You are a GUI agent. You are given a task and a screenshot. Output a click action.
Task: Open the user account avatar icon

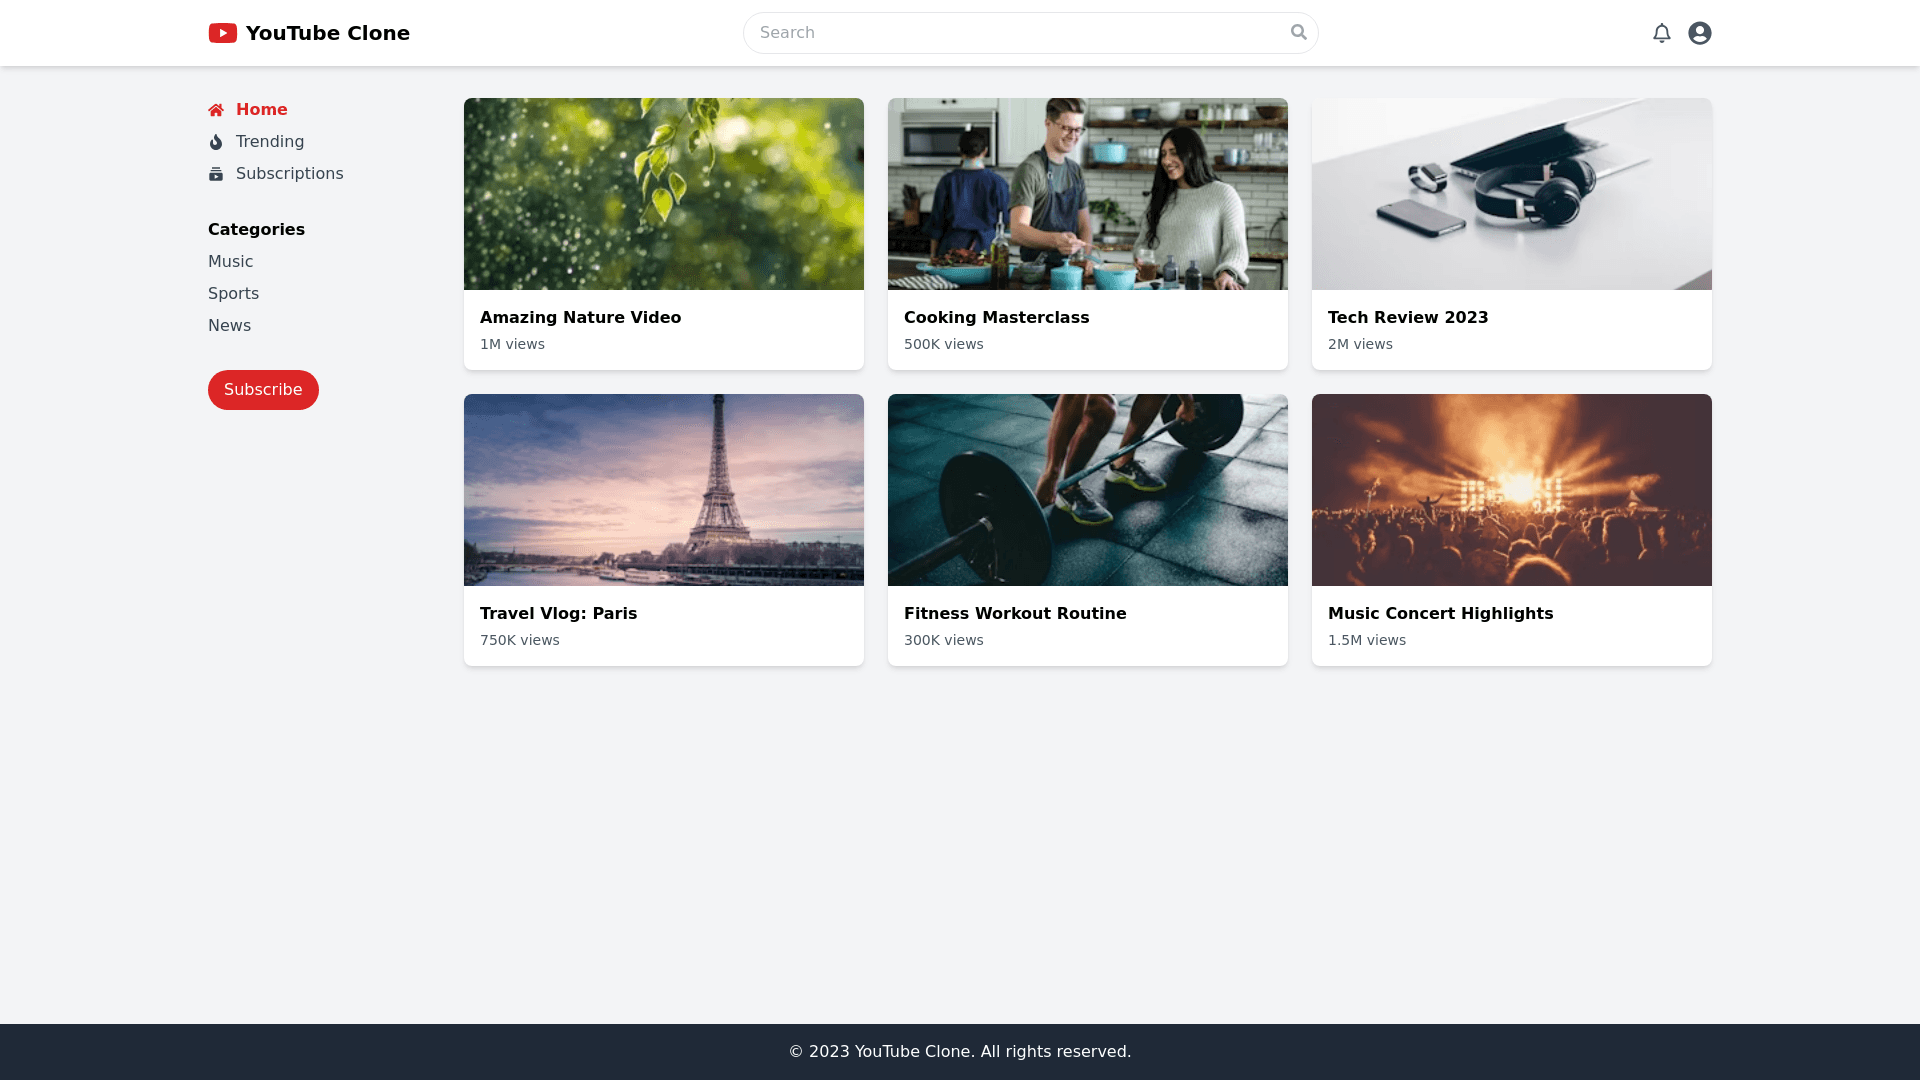click(1699, 33)
